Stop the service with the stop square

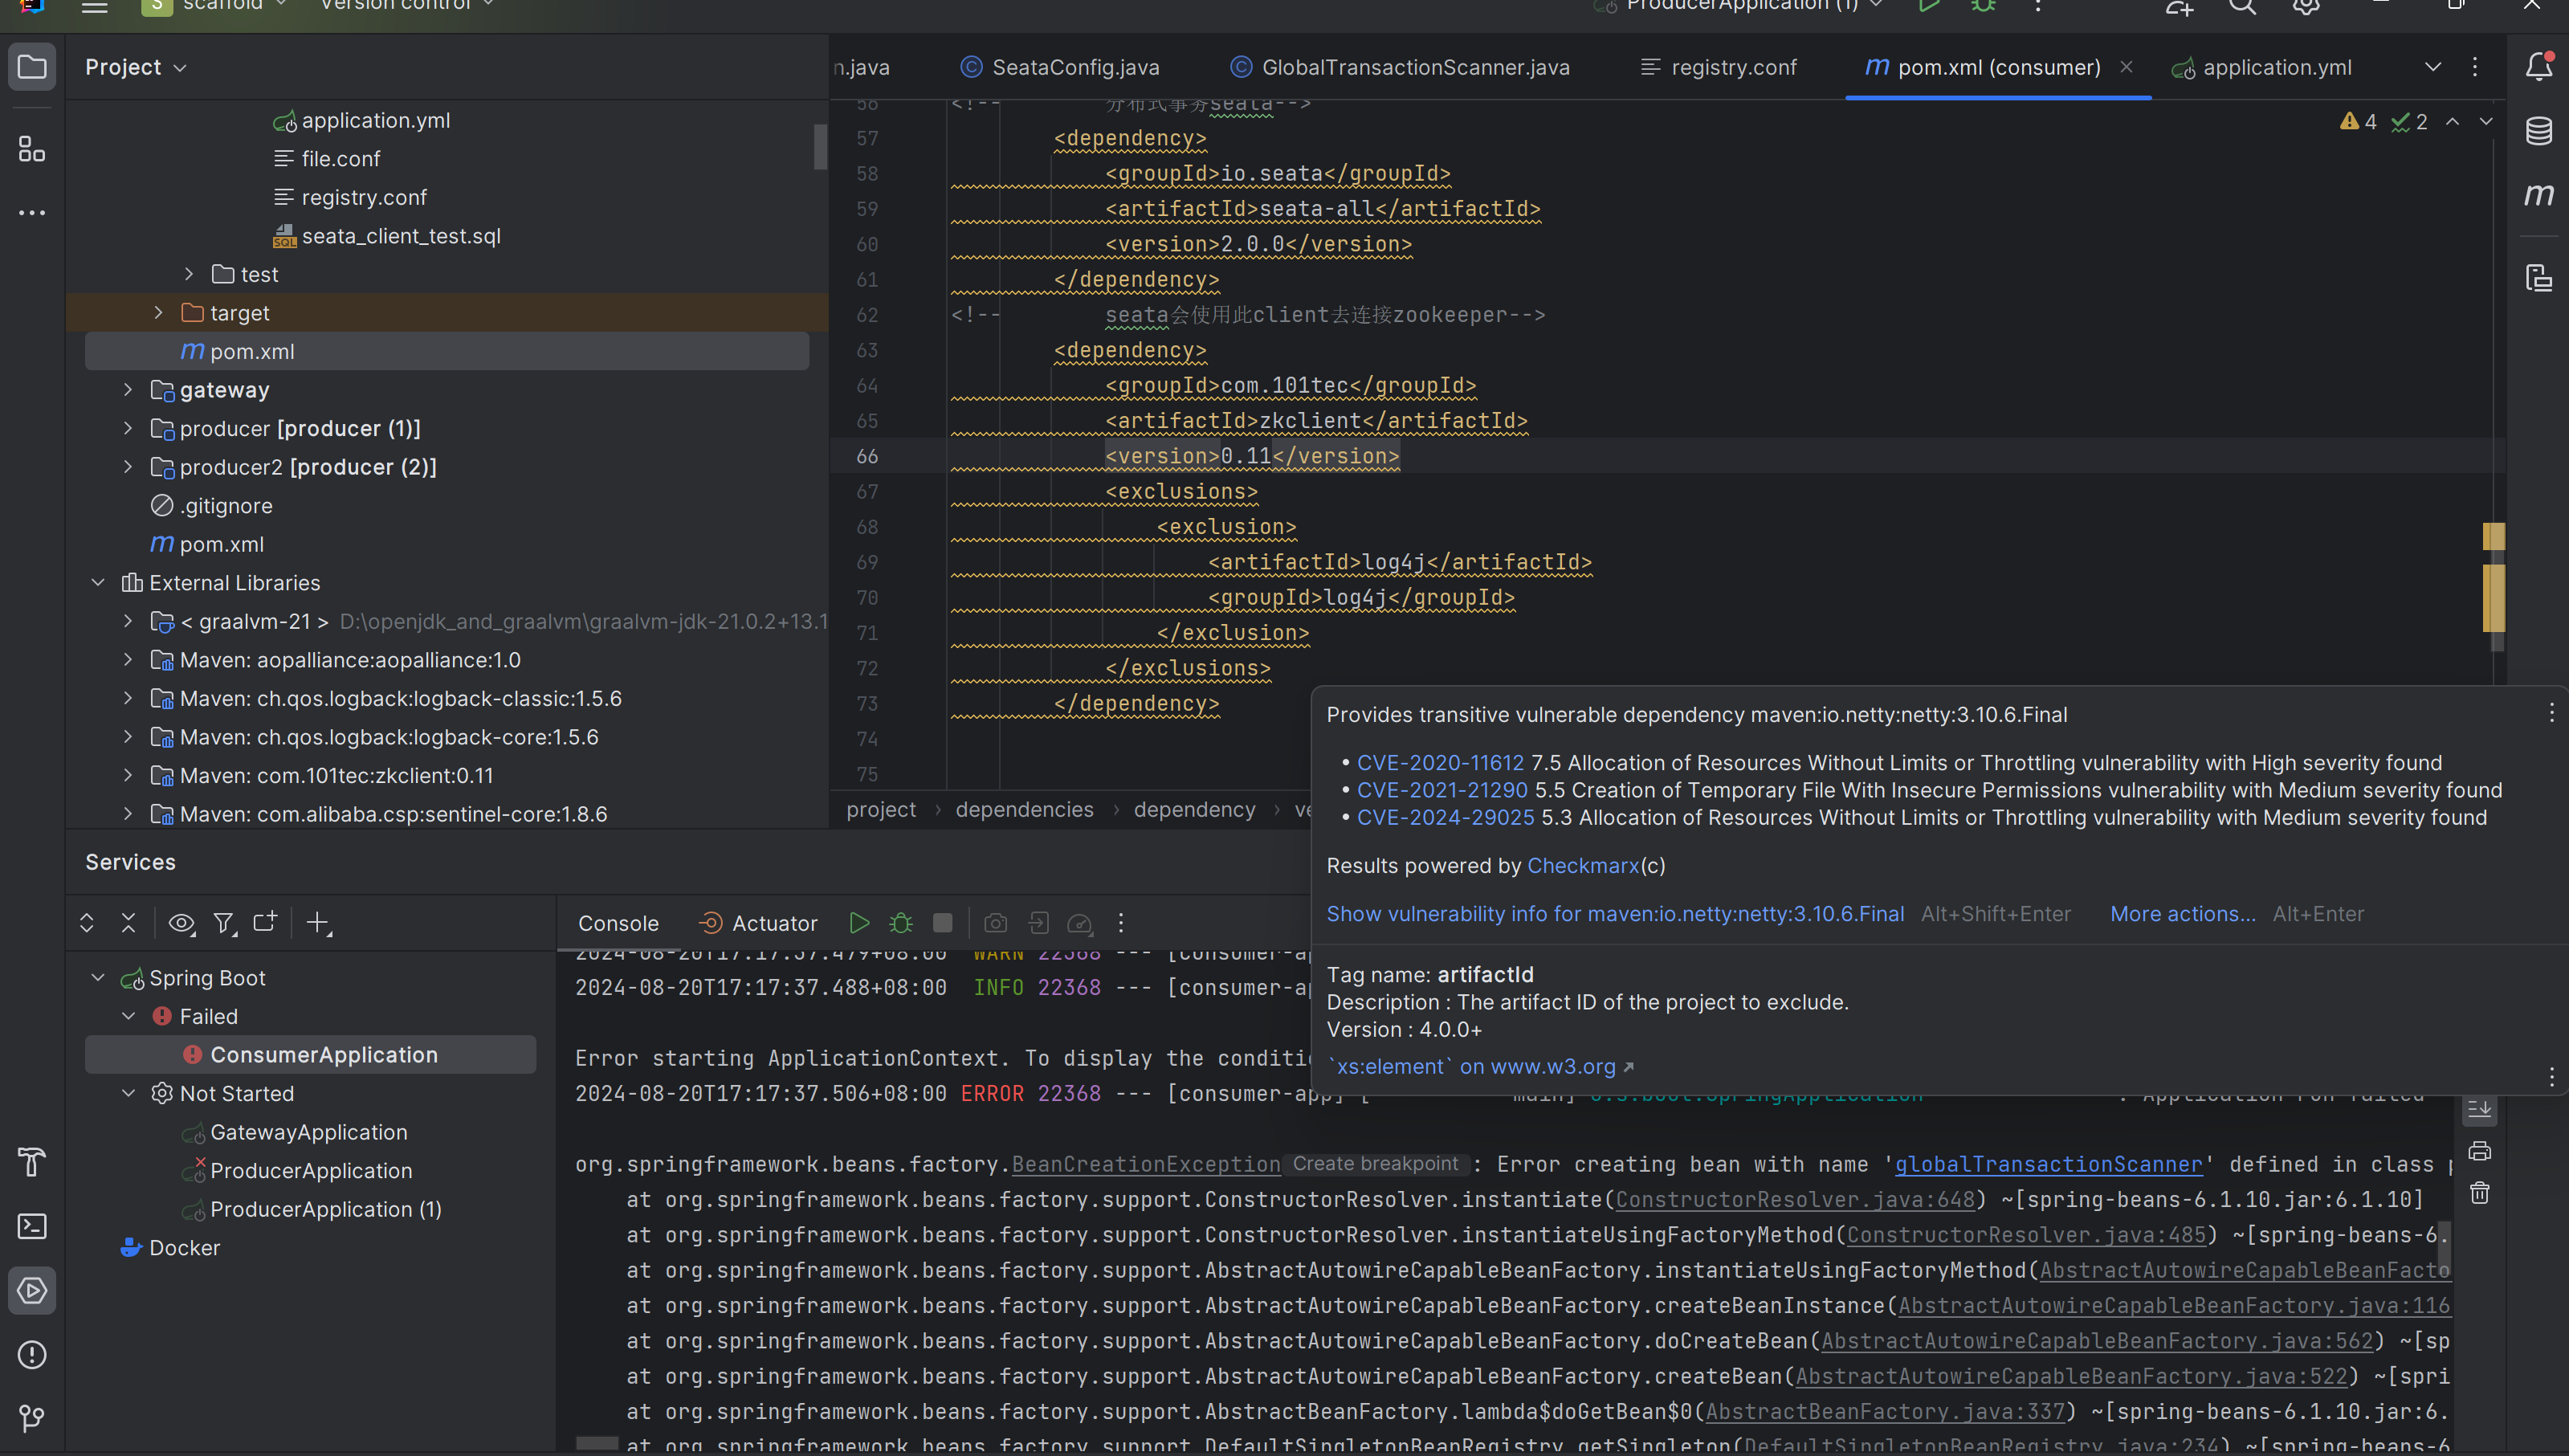click(942, 923)
